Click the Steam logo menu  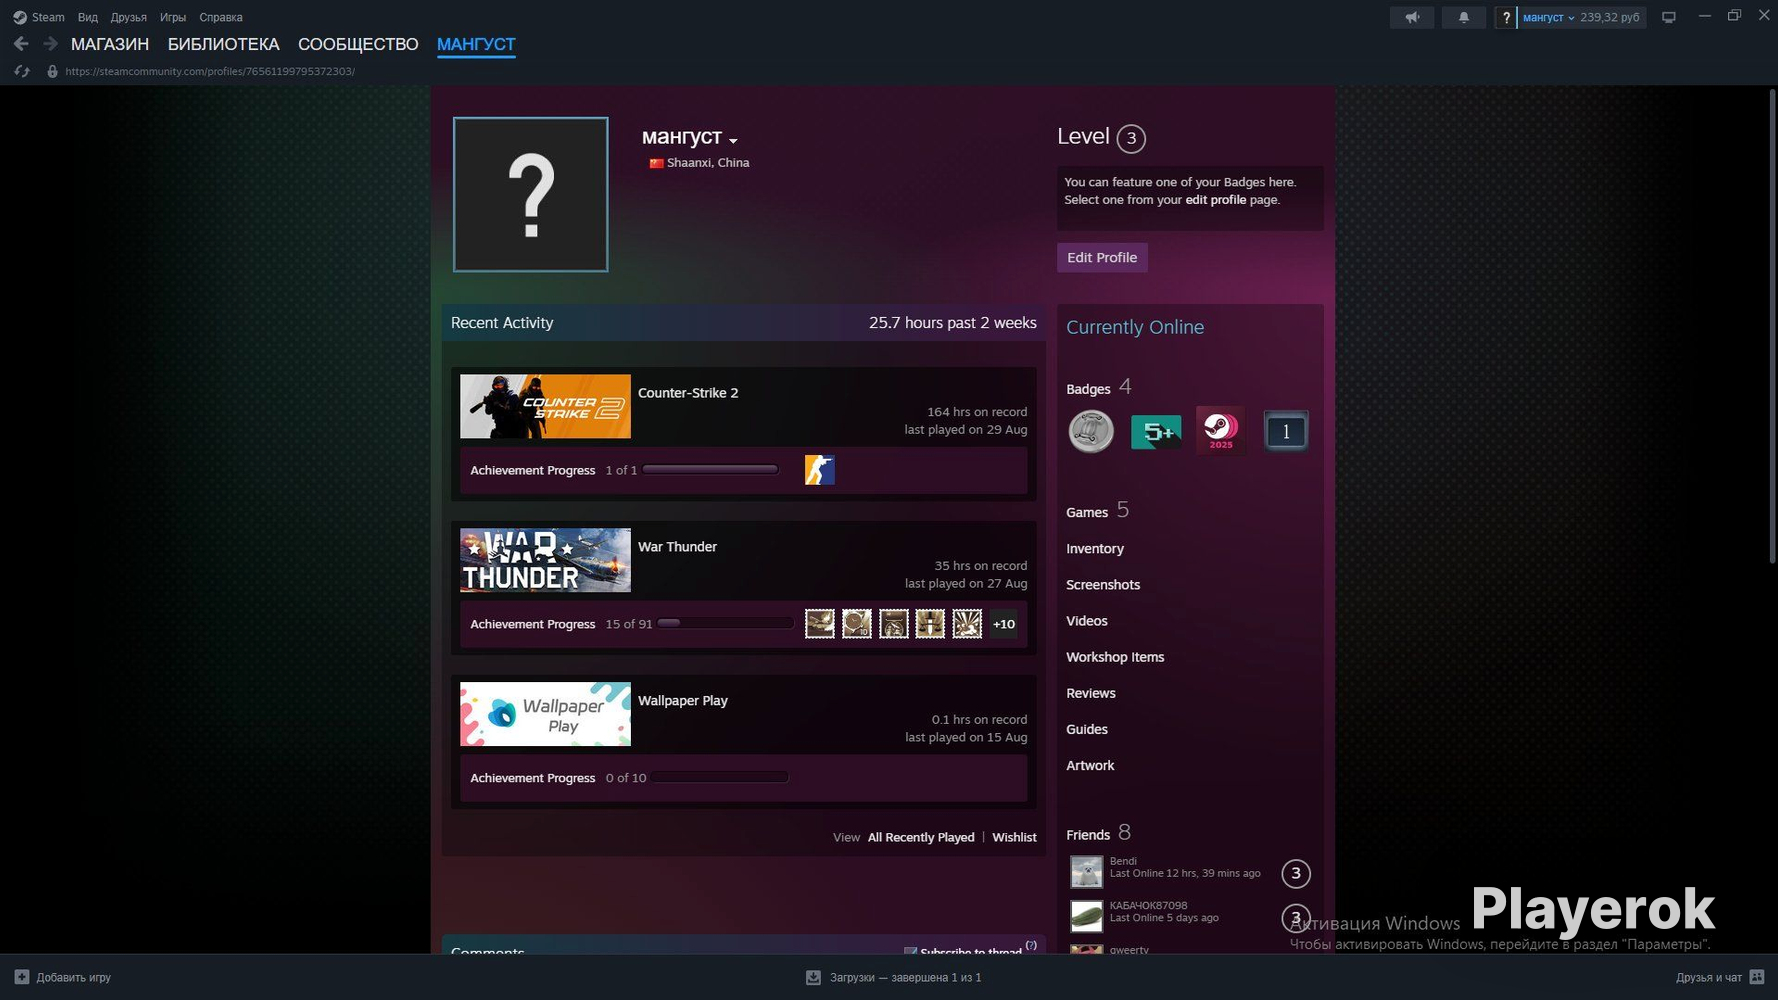point(38,17)
